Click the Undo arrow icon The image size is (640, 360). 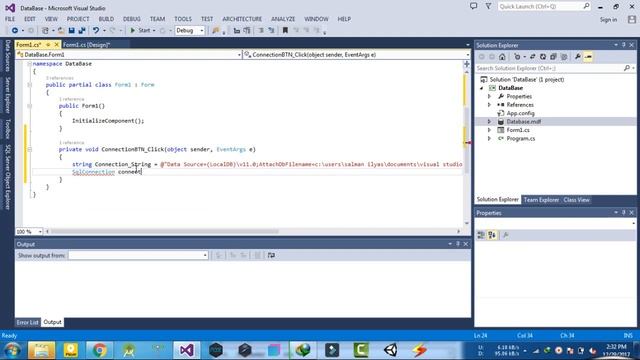[x=96, y=31]
